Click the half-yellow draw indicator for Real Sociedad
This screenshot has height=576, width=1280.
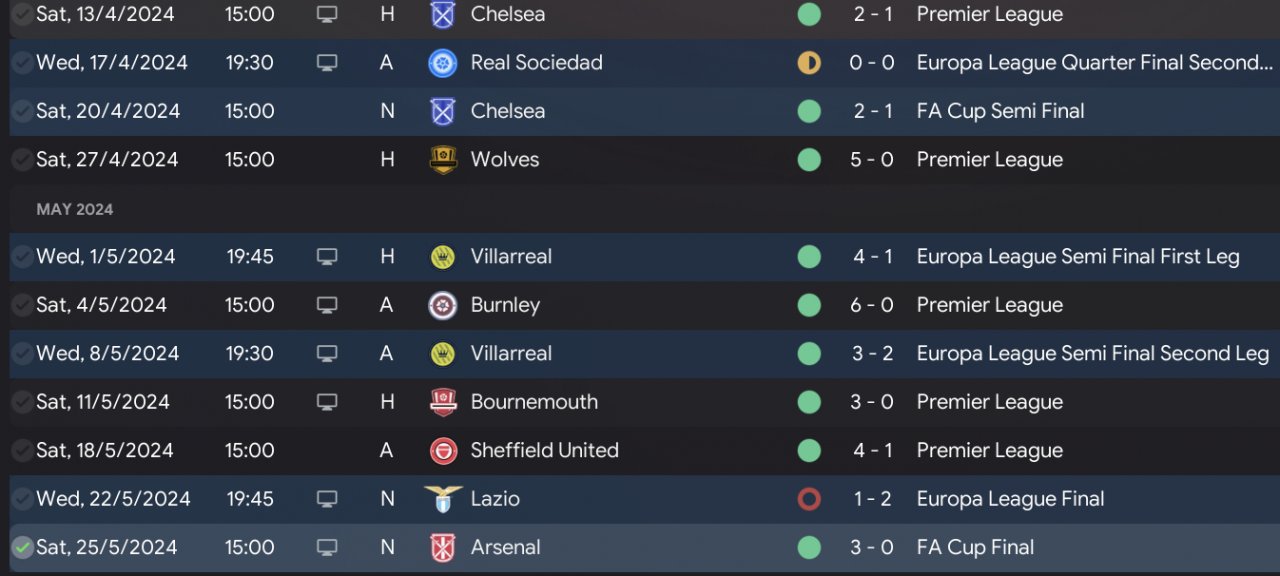(x=809, y=63)
